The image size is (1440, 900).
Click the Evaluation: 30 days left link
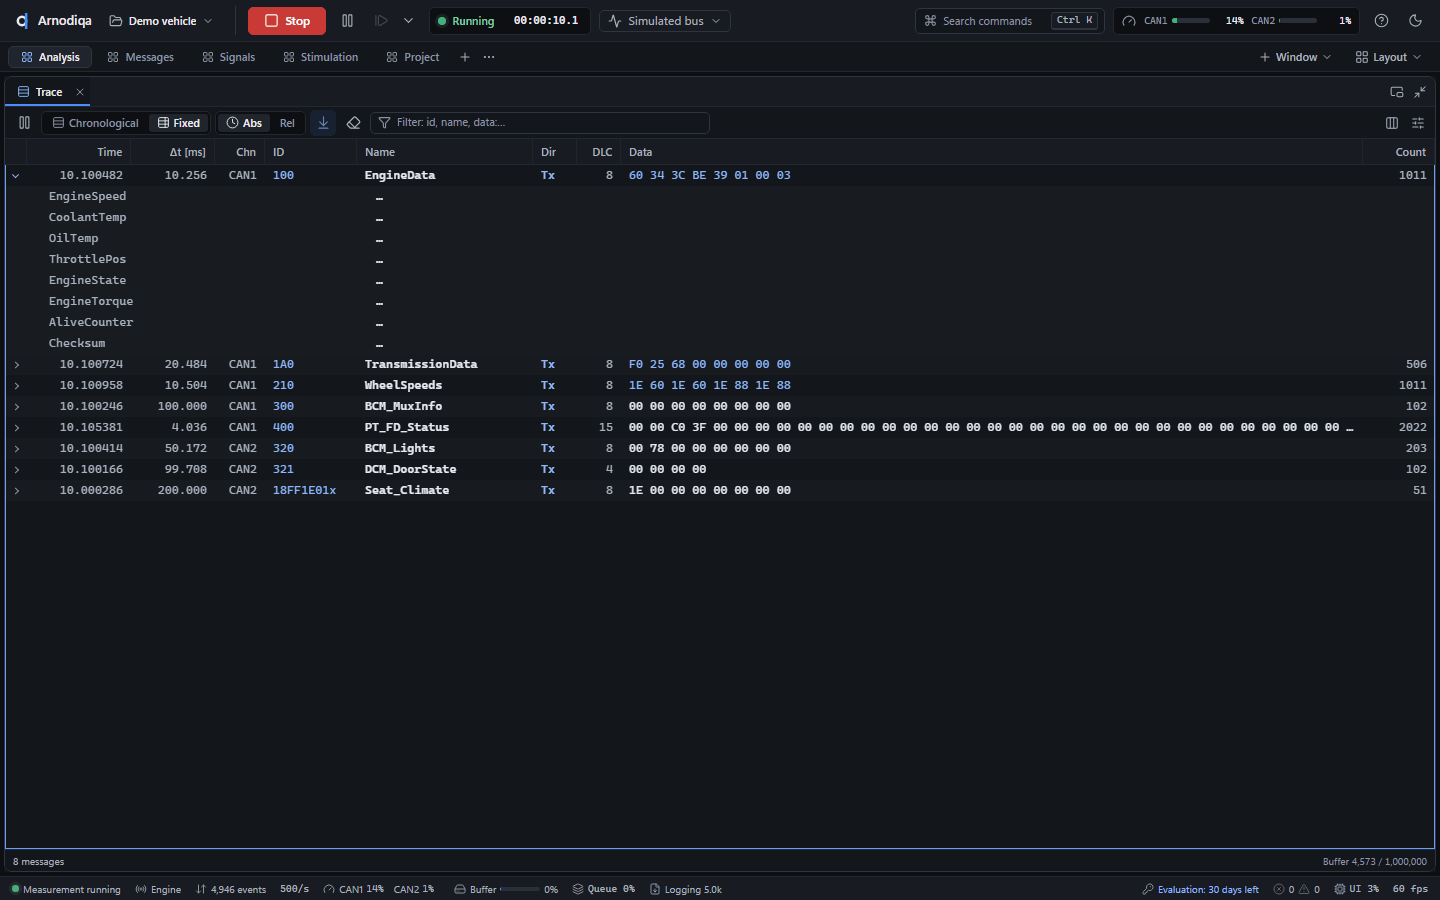click(x=1200, y=889)
